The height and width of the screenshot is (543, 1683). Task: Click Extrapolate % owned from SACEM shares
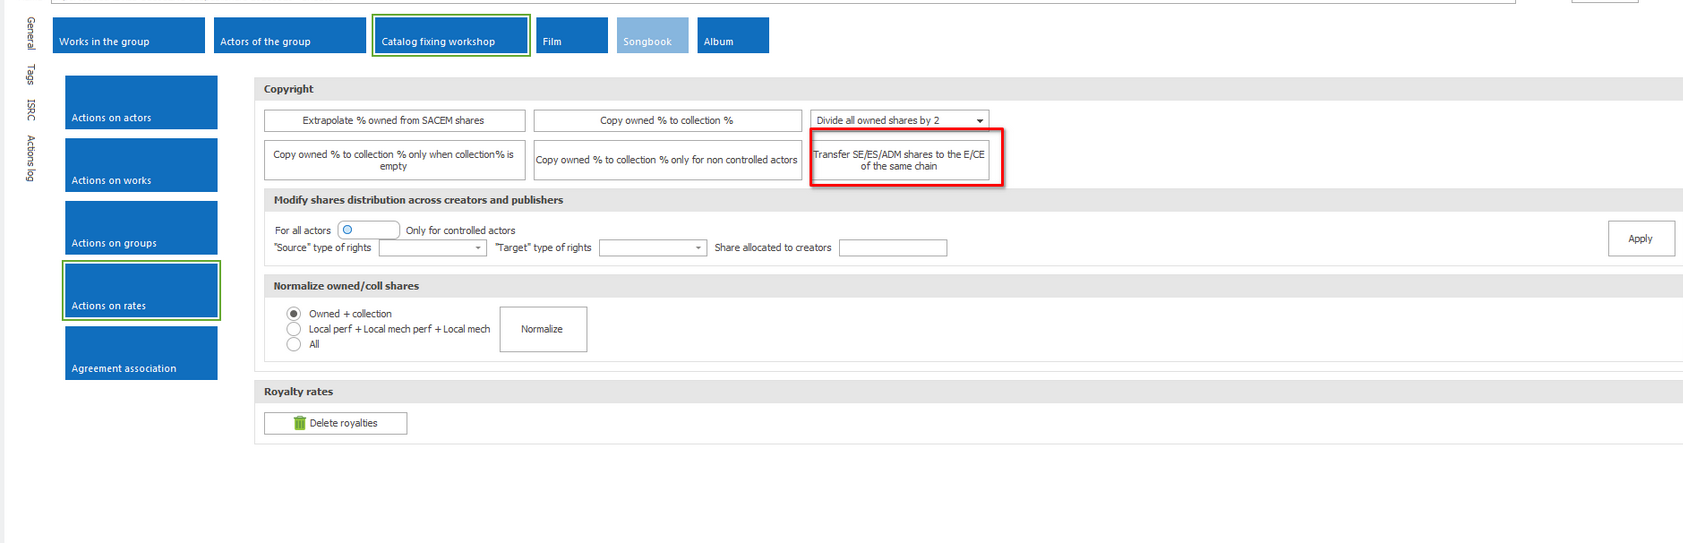tap(394, 121)
